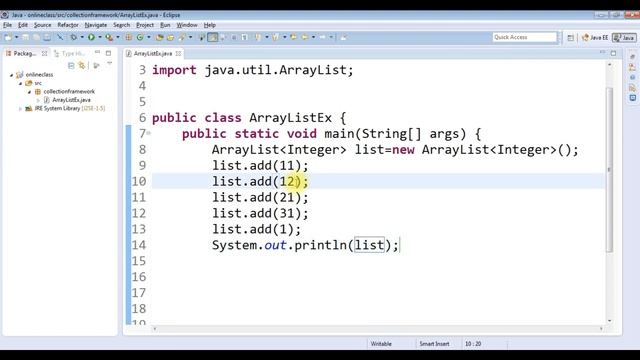Image resolution: width=640 pixels, height=360 pixels.
Task: Open the Window menu
Action: pyautogui.click(x=187, y=25)
